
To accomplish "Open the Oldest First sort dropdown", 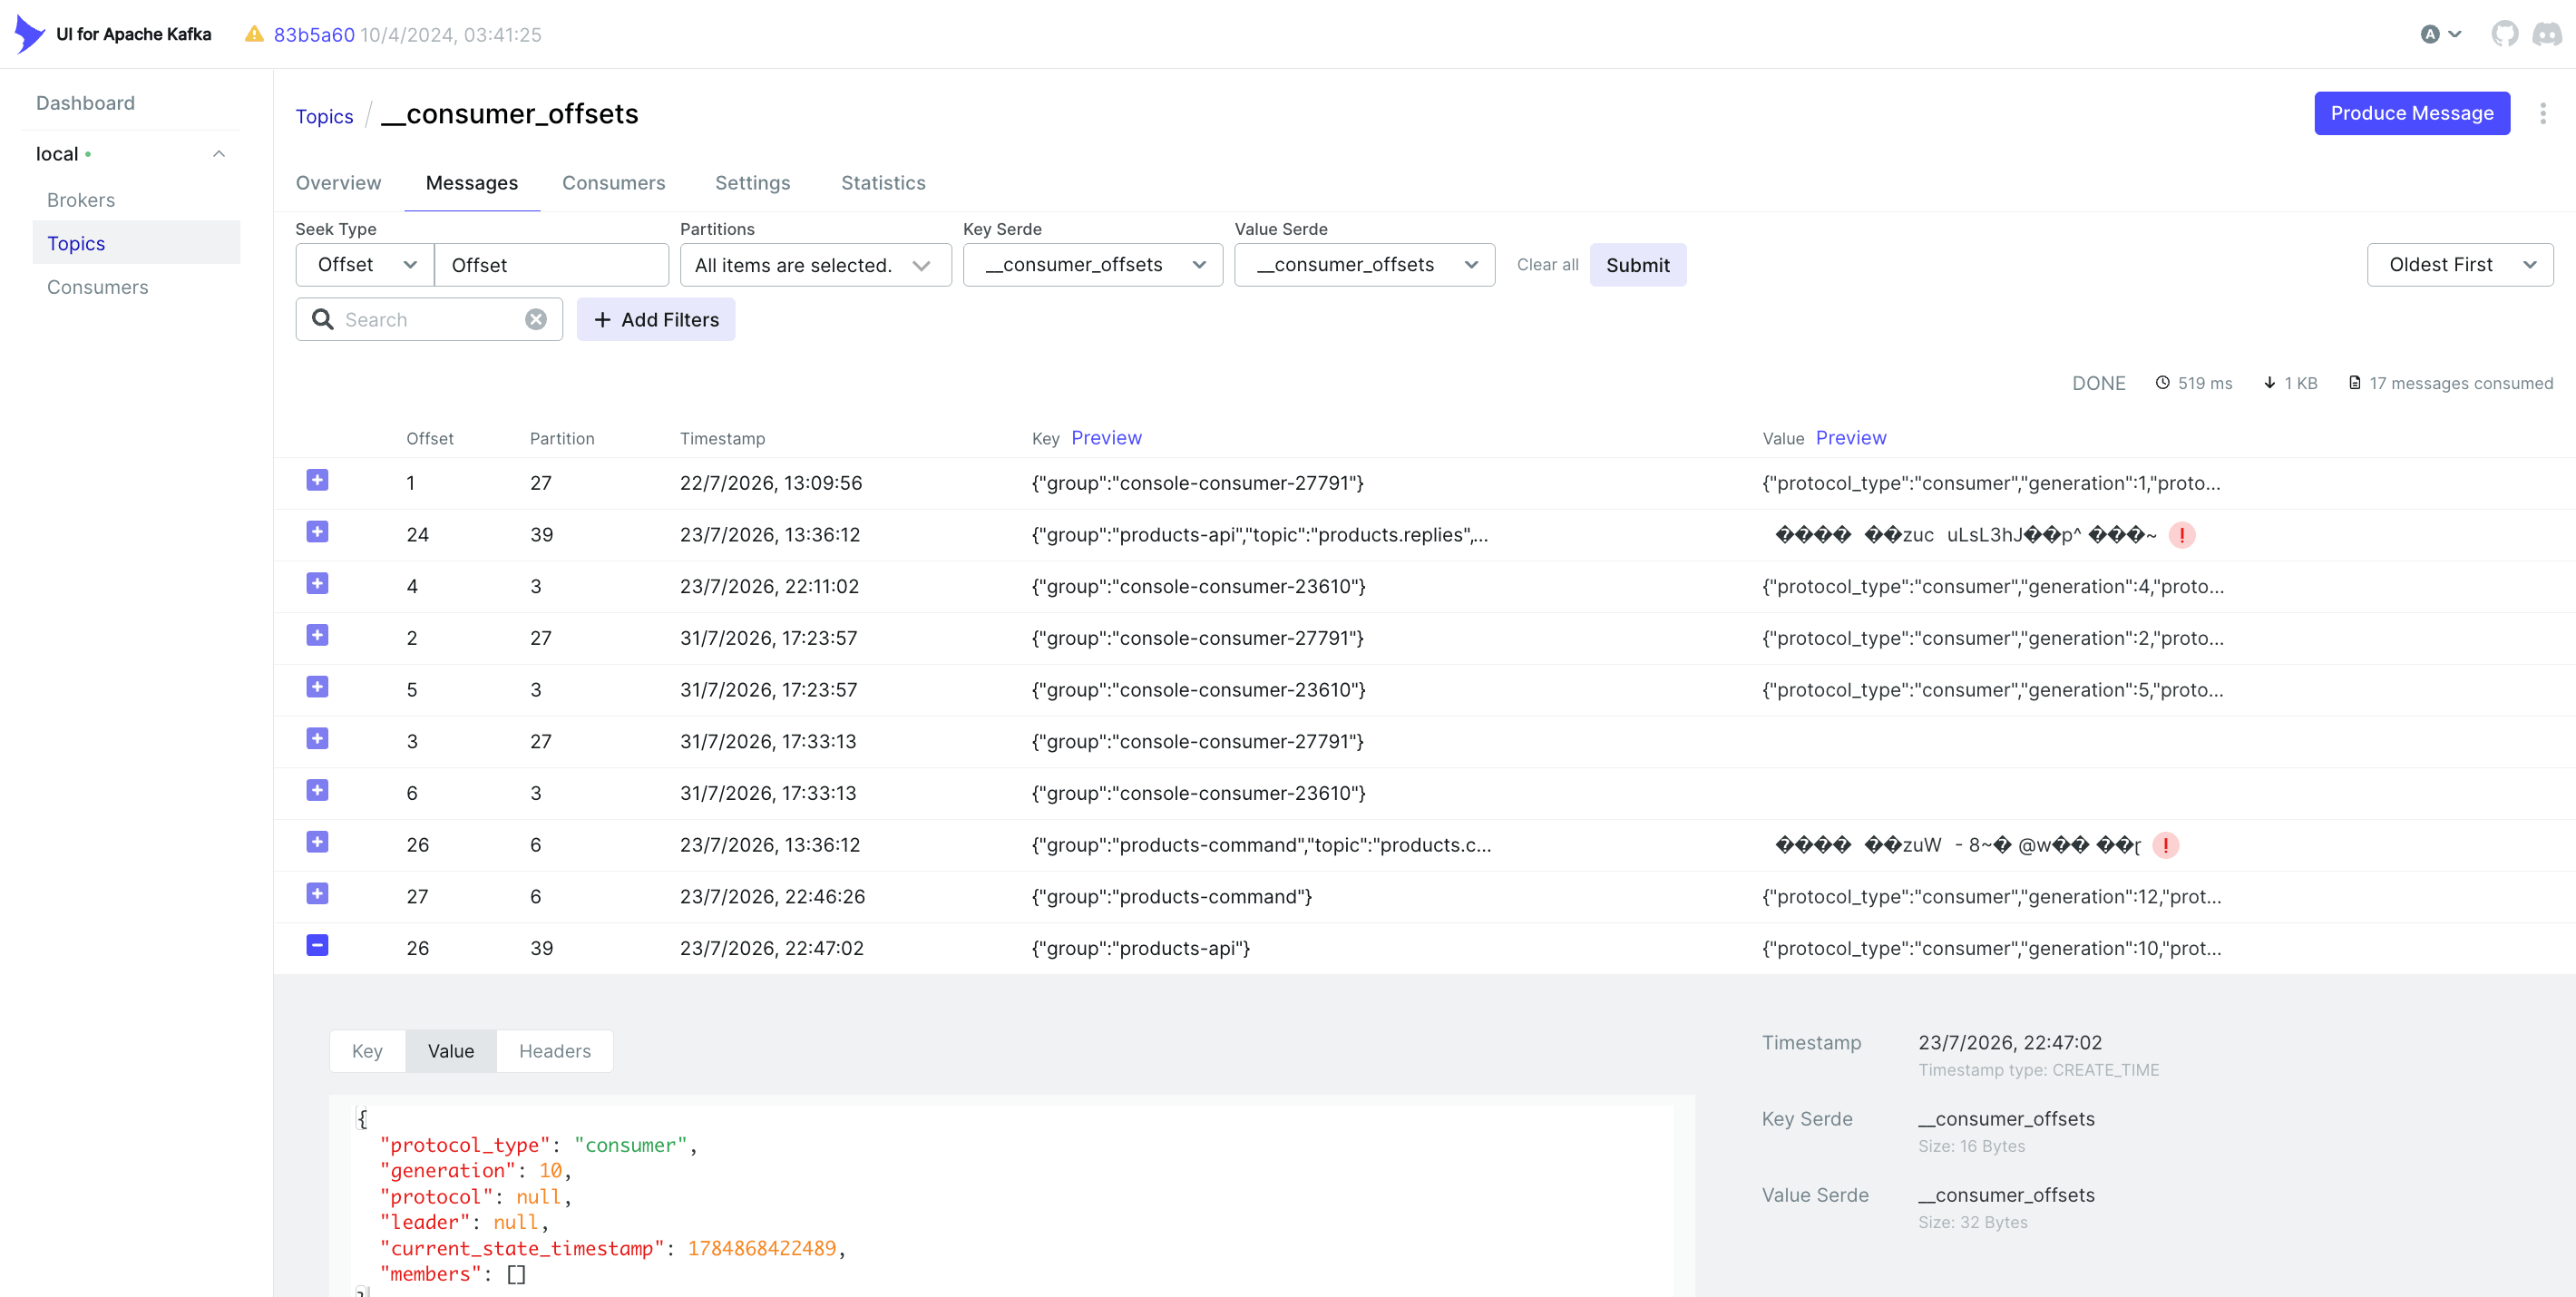I will [x=2459, y=265].
